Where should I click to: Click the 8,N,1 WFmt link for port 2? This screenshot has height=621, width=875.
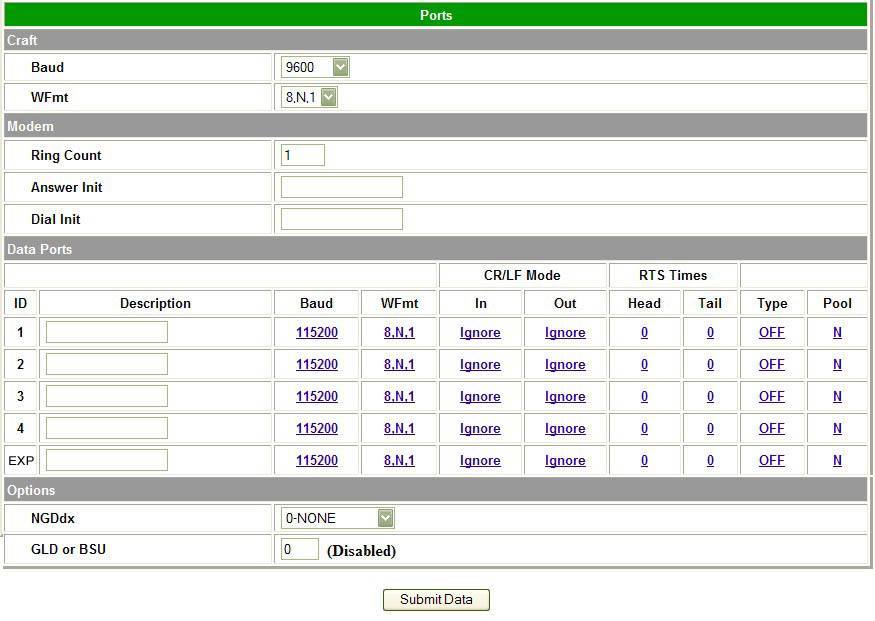(x=399, y=364)
